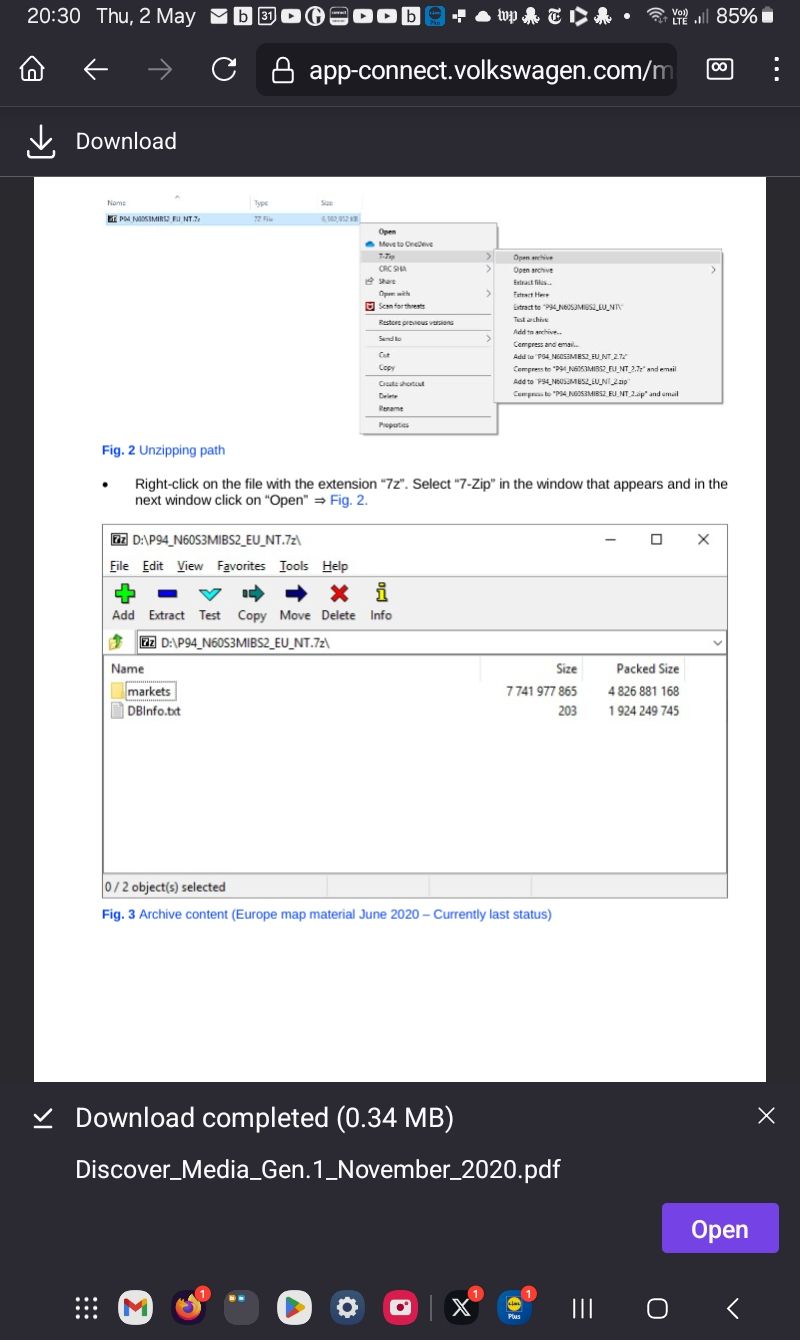Open the Settings gear in the dock
Screen dimensions: 800x1340
coord(347,1307)
